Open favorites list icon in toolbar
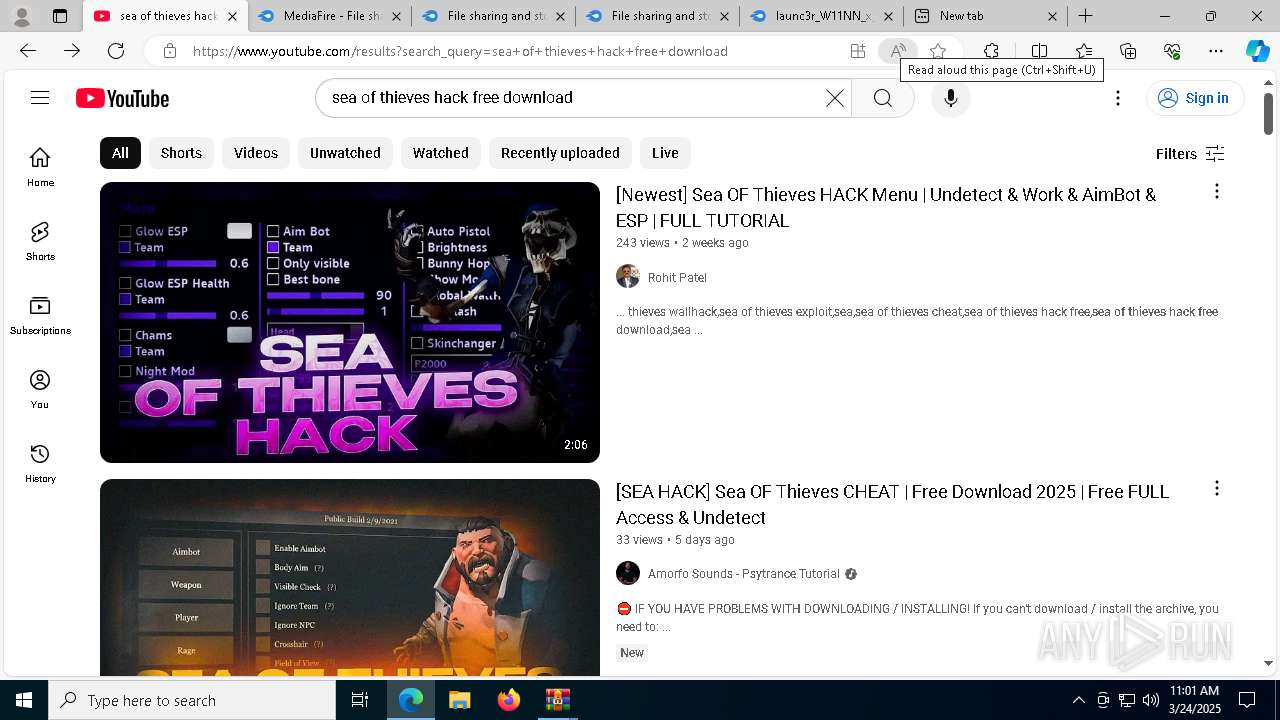Screen dimensions: 1280x720 1084,51
